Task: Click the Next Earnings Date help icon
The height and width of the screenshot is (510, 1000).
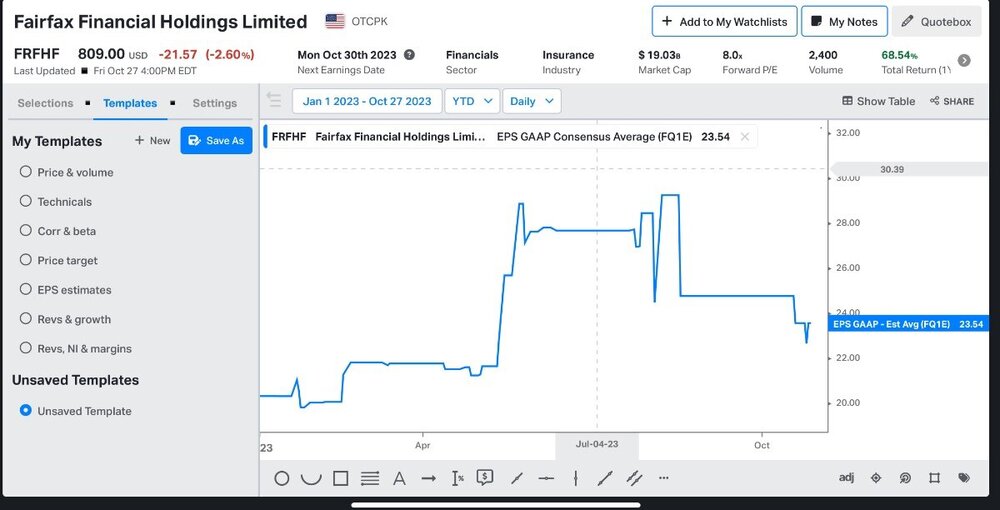Action: pyautogui.click(x=409, y=55)
